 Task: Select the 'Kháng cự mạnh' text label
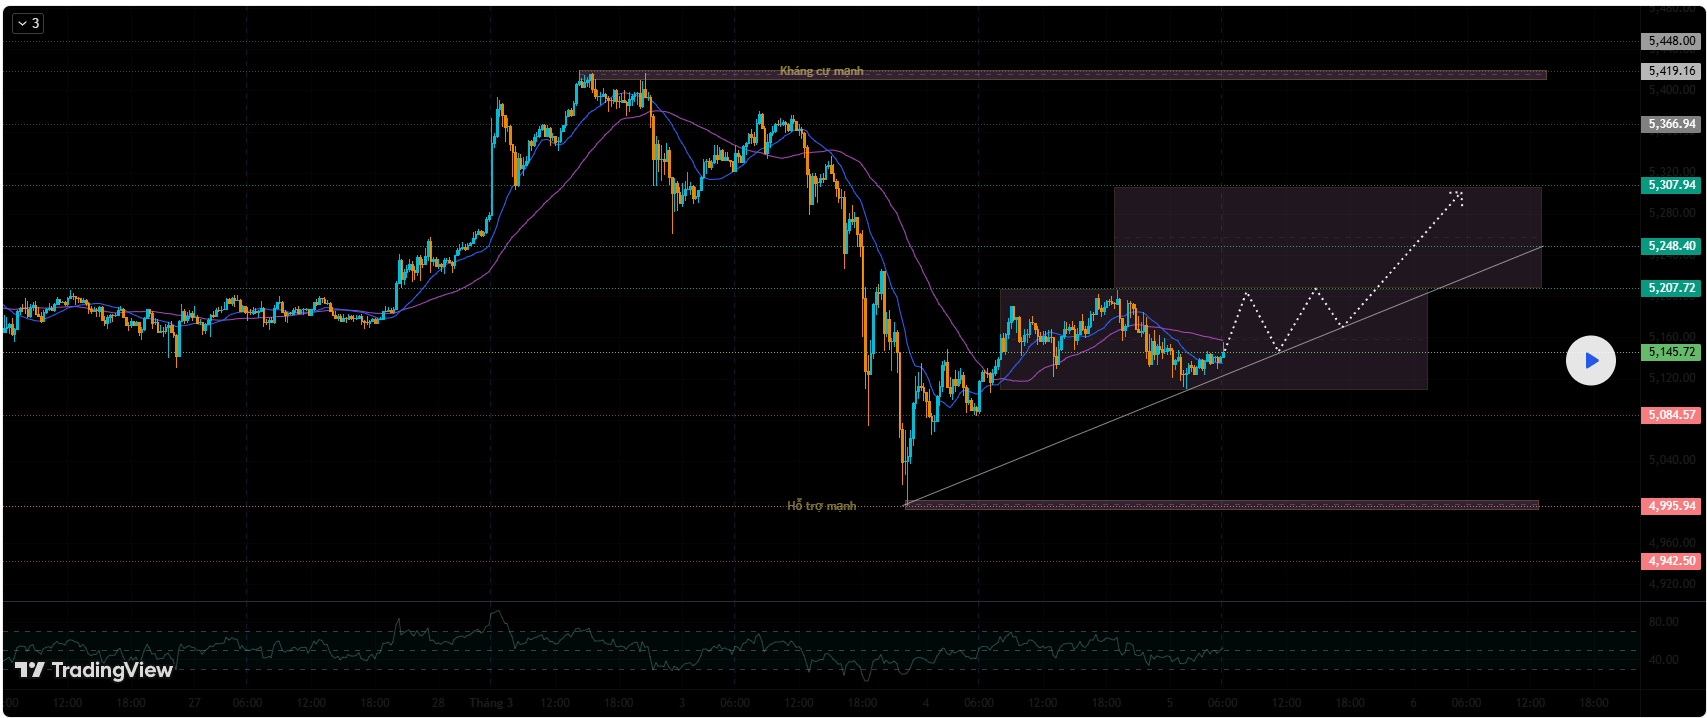[x=821, y=71]
